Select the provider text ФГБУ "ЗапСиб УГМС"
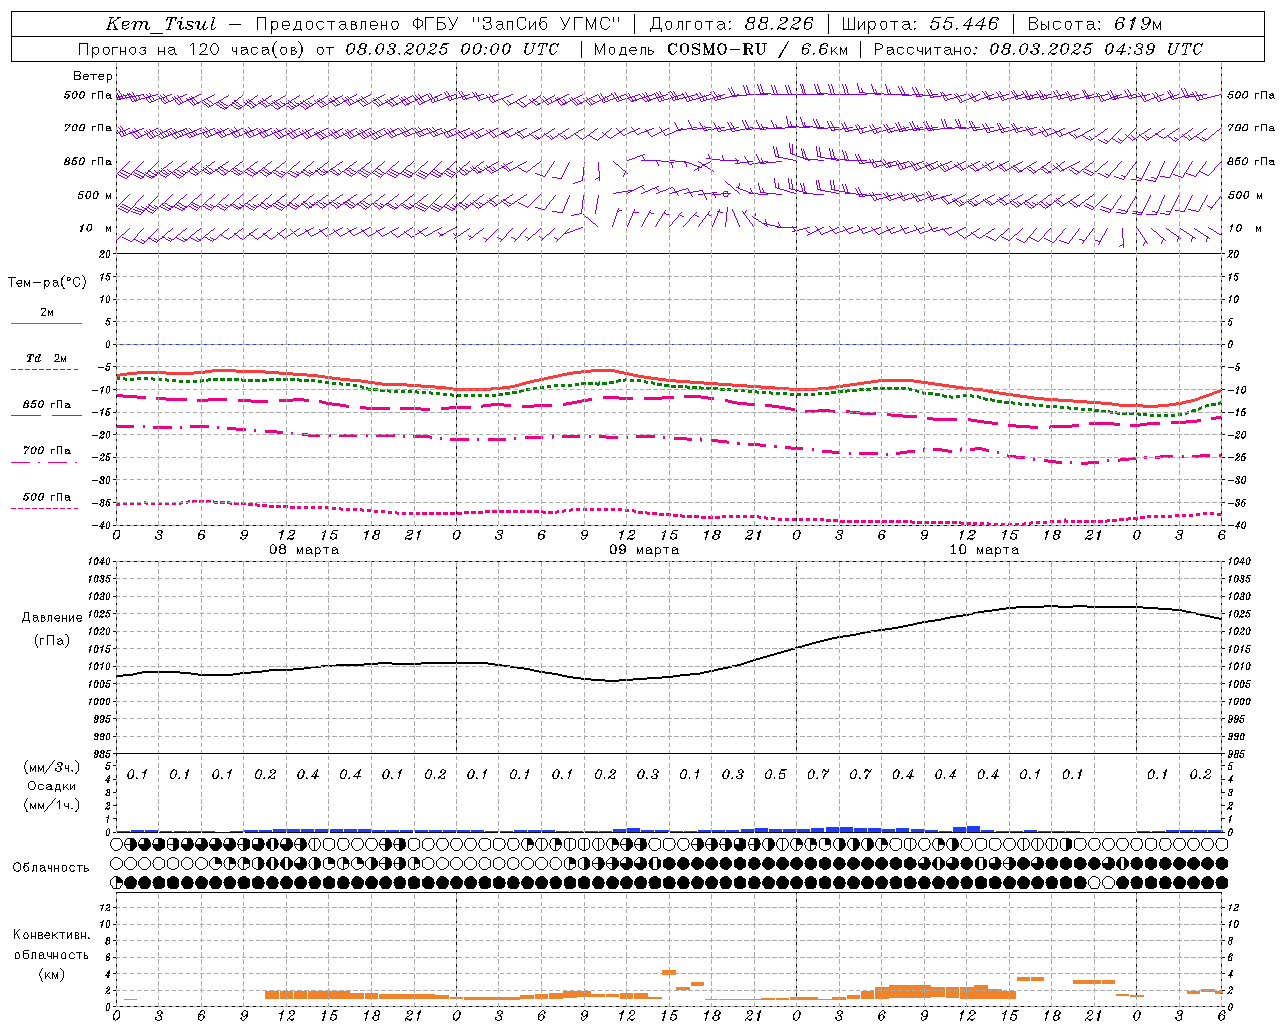Image resolution: width=1280 pixels, height=1024 pixels. click(x=515, y=24)
